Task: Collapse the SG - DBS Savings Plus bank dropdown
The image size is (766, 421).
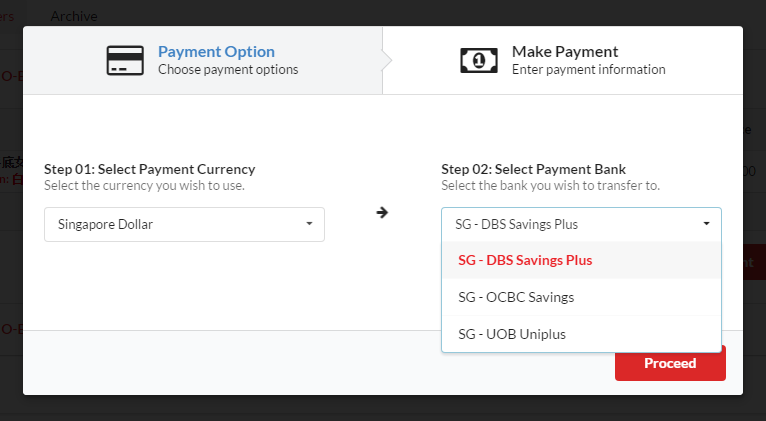Action: 581,224
